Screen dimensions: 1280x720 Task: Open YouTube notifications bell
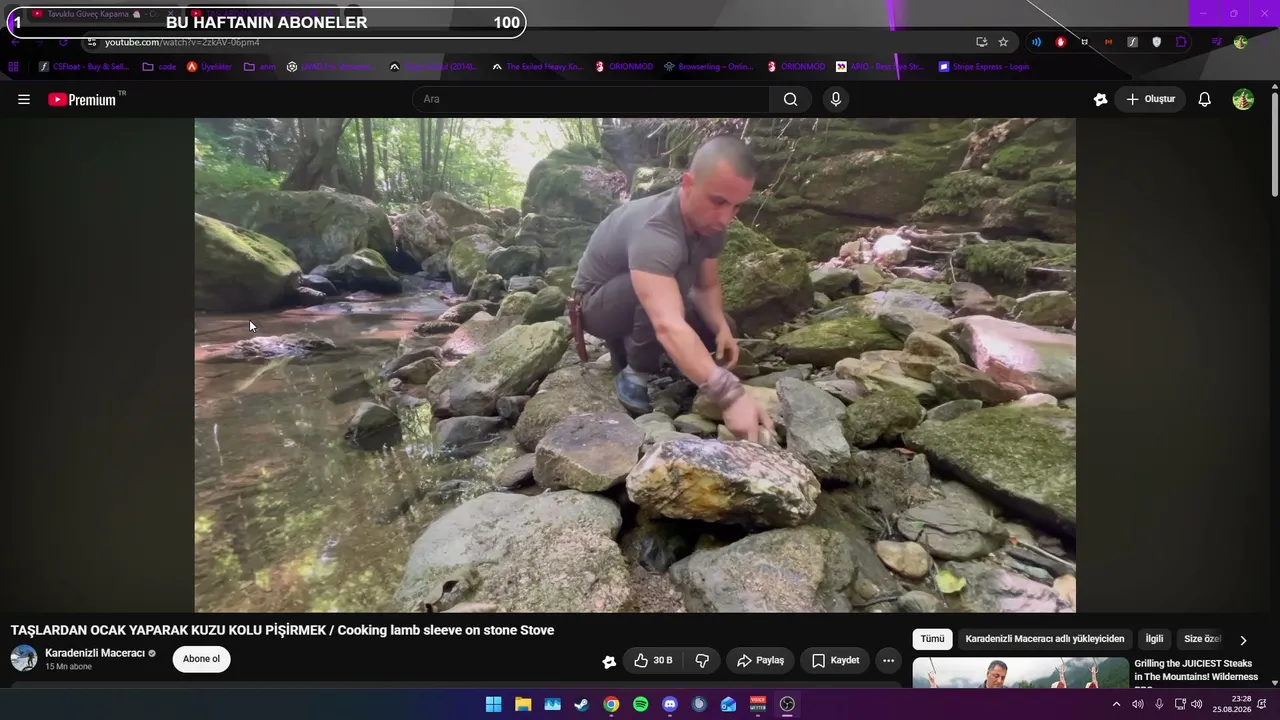coord(1205,99)
